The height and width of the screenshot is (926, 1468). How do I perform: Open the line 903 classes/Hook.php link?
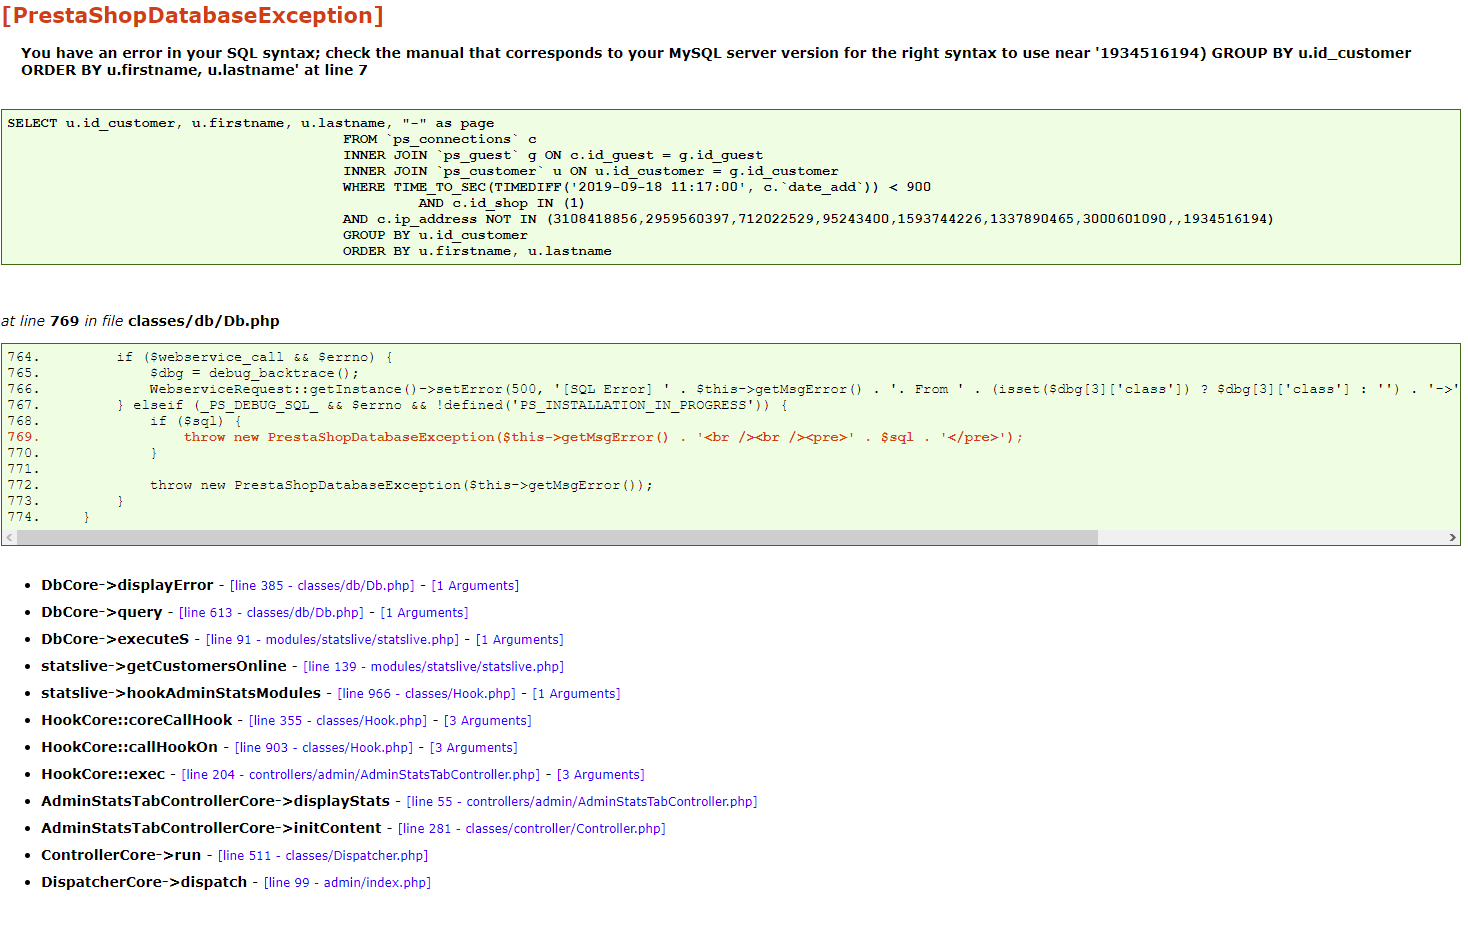(324, 748)
